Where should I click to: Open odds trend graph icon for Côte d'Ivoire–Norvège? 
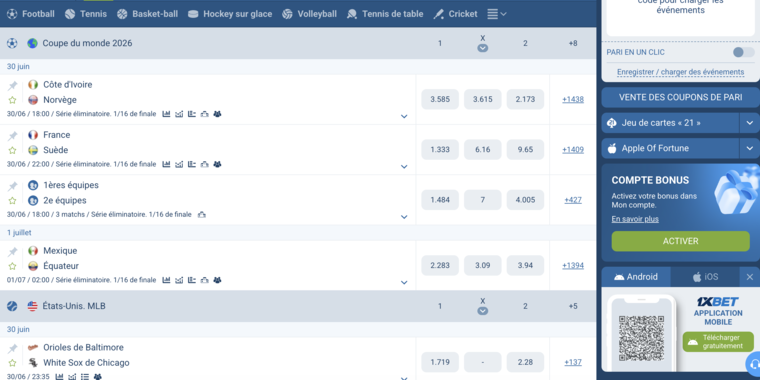click(x=179, y=114)
